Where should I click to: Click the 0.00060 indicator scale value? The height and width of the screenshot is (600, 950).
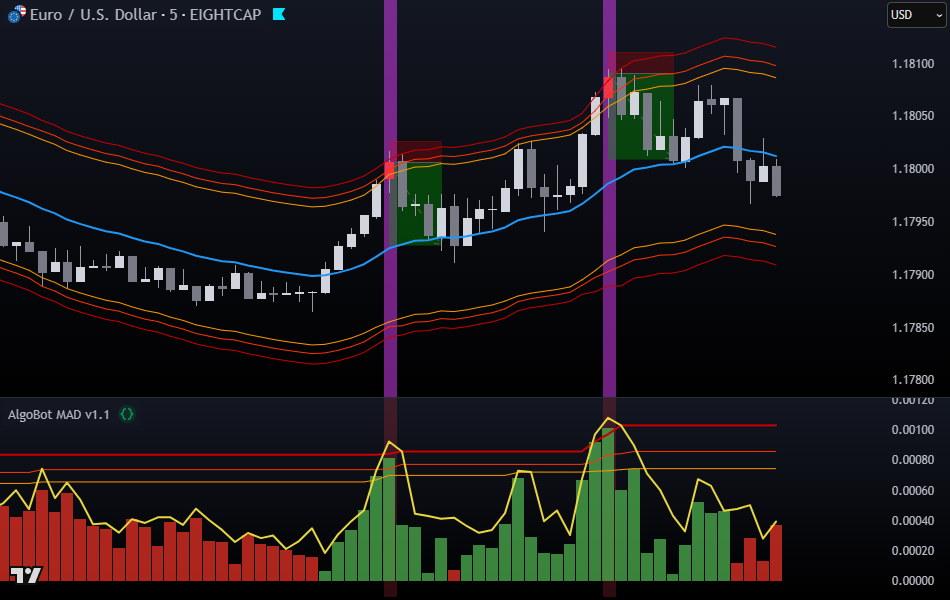tap(913, 490)
